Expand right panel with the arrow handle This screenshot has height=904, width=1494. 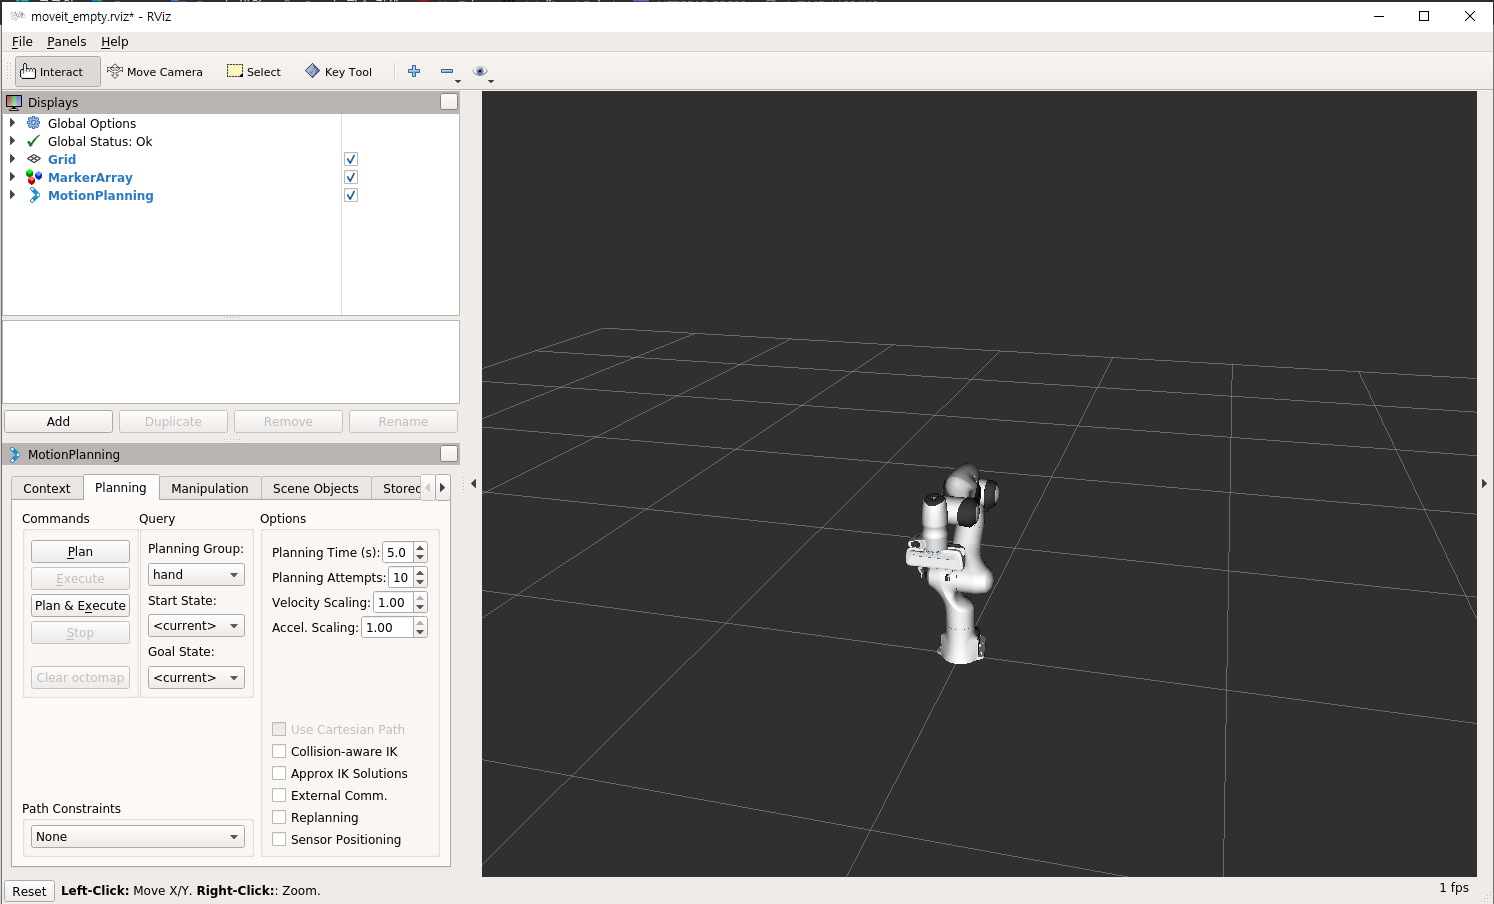pos(1484,484)
